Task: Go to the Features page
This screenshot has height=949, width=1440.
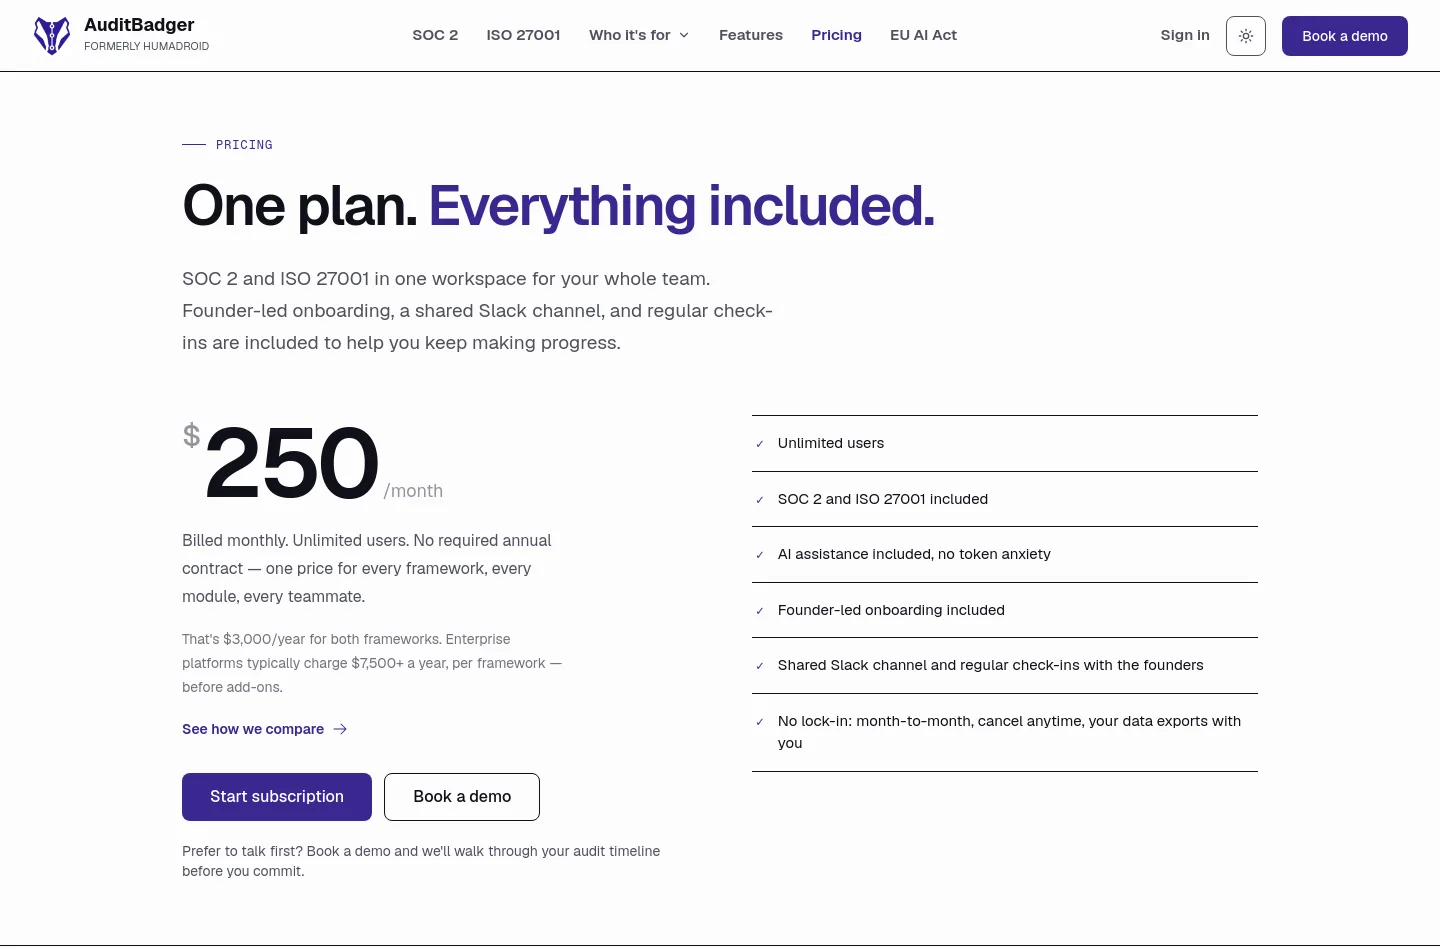Action: pyautogui.click(x=751, y=35)
